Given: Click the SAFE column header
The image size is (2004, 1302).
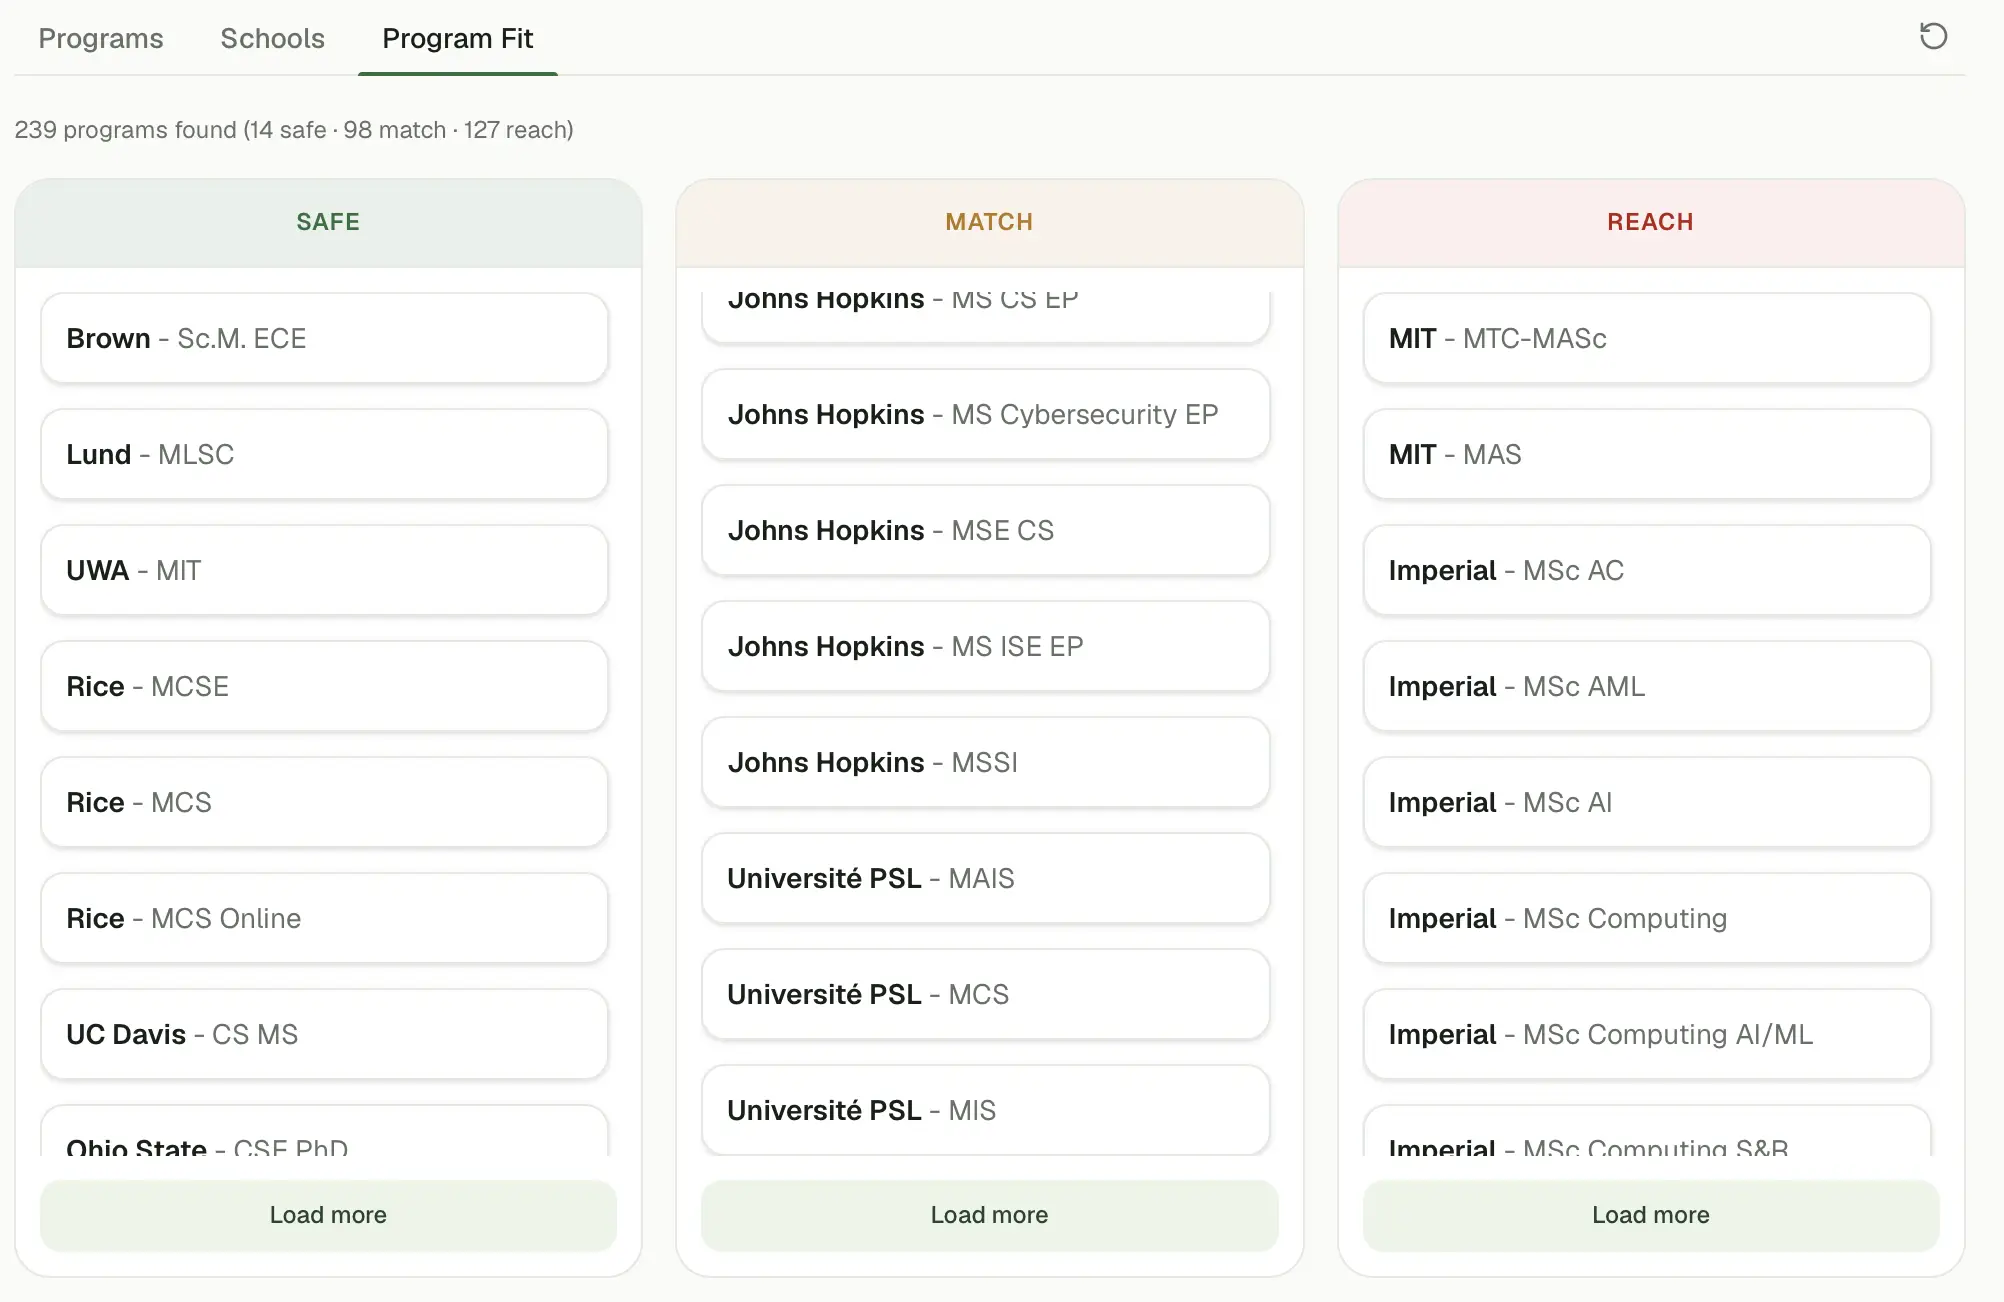Looking at the screenshot, I should click(x=328, y=222).
